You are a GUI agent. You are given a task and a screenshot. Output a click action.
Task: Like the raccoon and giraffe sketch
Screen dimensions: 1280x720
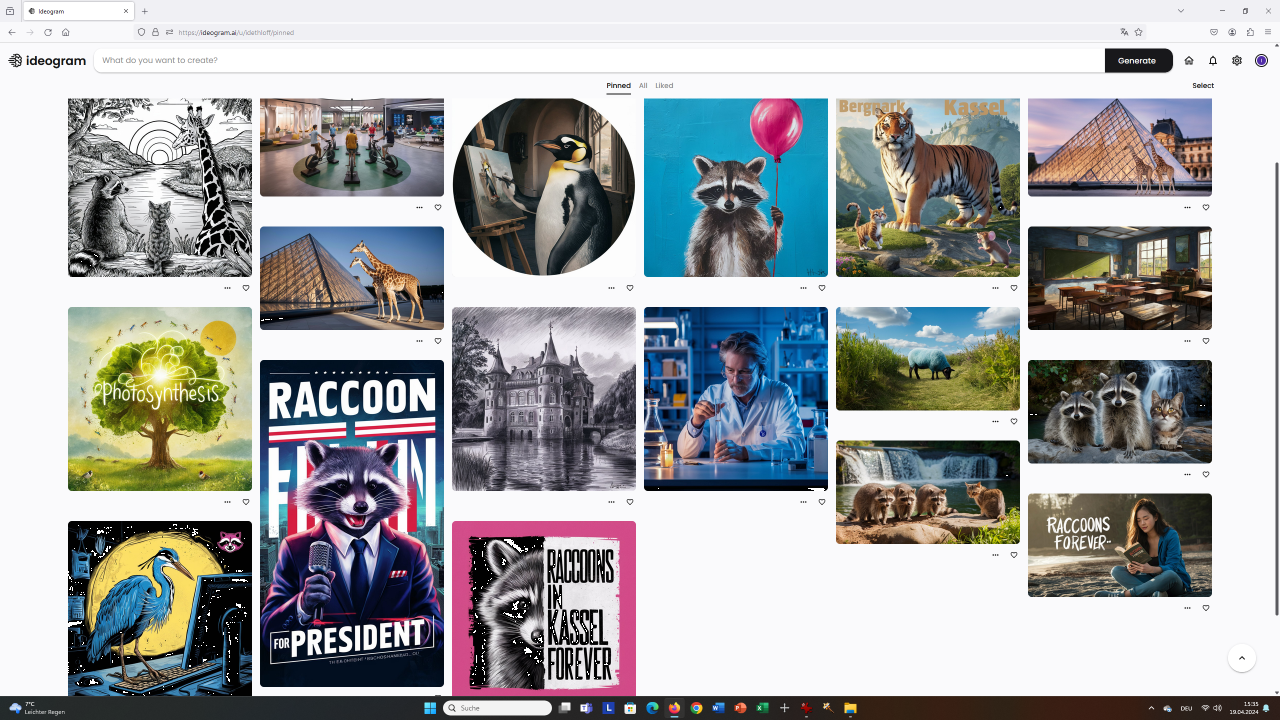(246, 288)
